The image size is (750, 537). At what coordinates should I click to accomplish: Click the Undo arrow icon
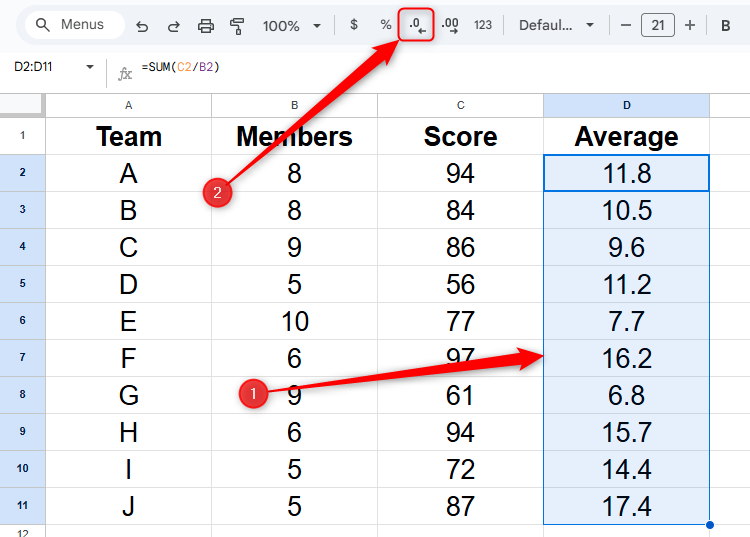(142, 25)
